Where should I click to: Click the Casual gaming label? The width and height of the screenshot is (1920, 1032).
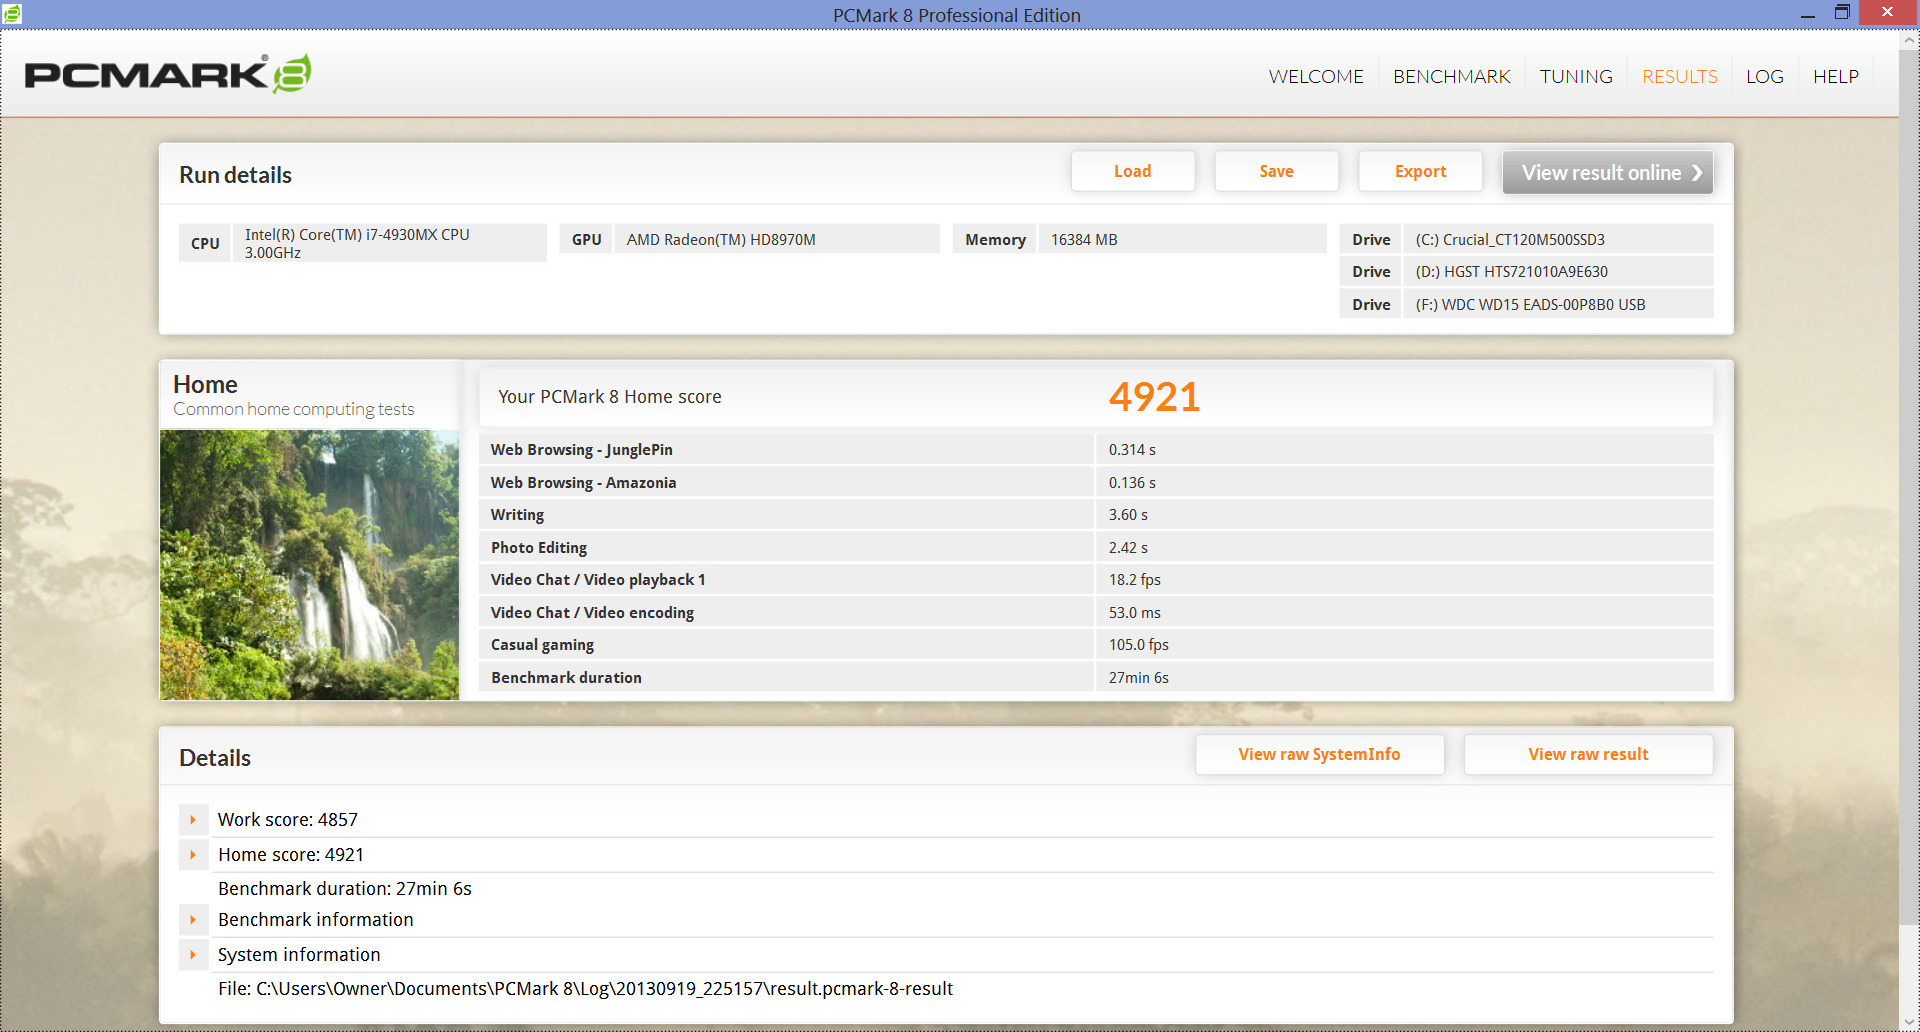pyautogui.click(x=542, y=645)
